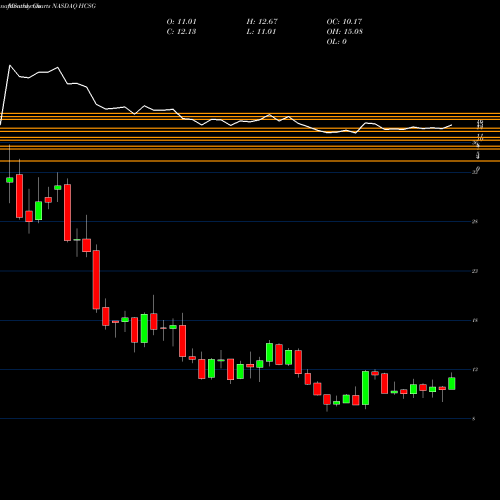Select the close value C: 12.13
Viewport: 500px width, 500px height.
[x=181, y=32]
